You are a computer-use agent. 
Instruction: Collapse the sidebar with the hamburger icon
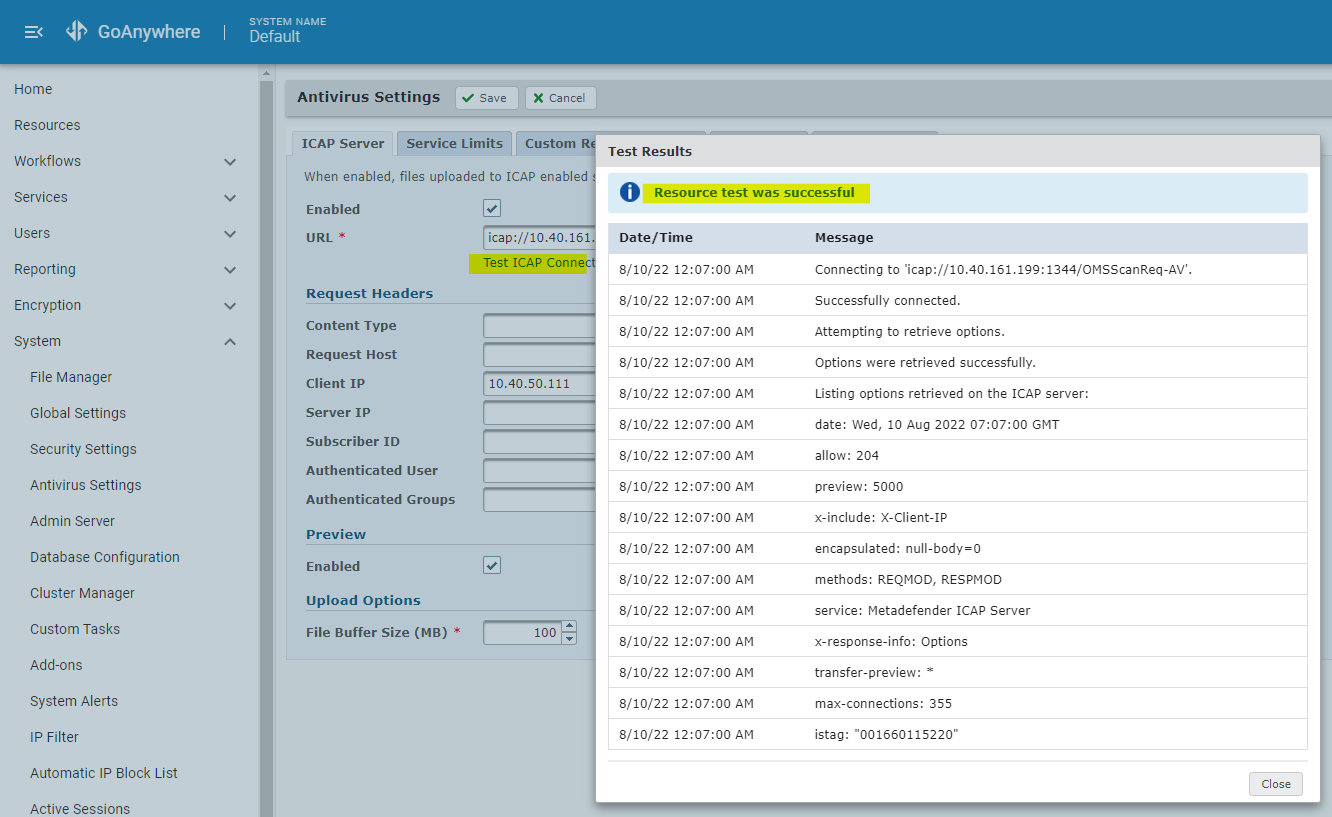tap(33, 32)
